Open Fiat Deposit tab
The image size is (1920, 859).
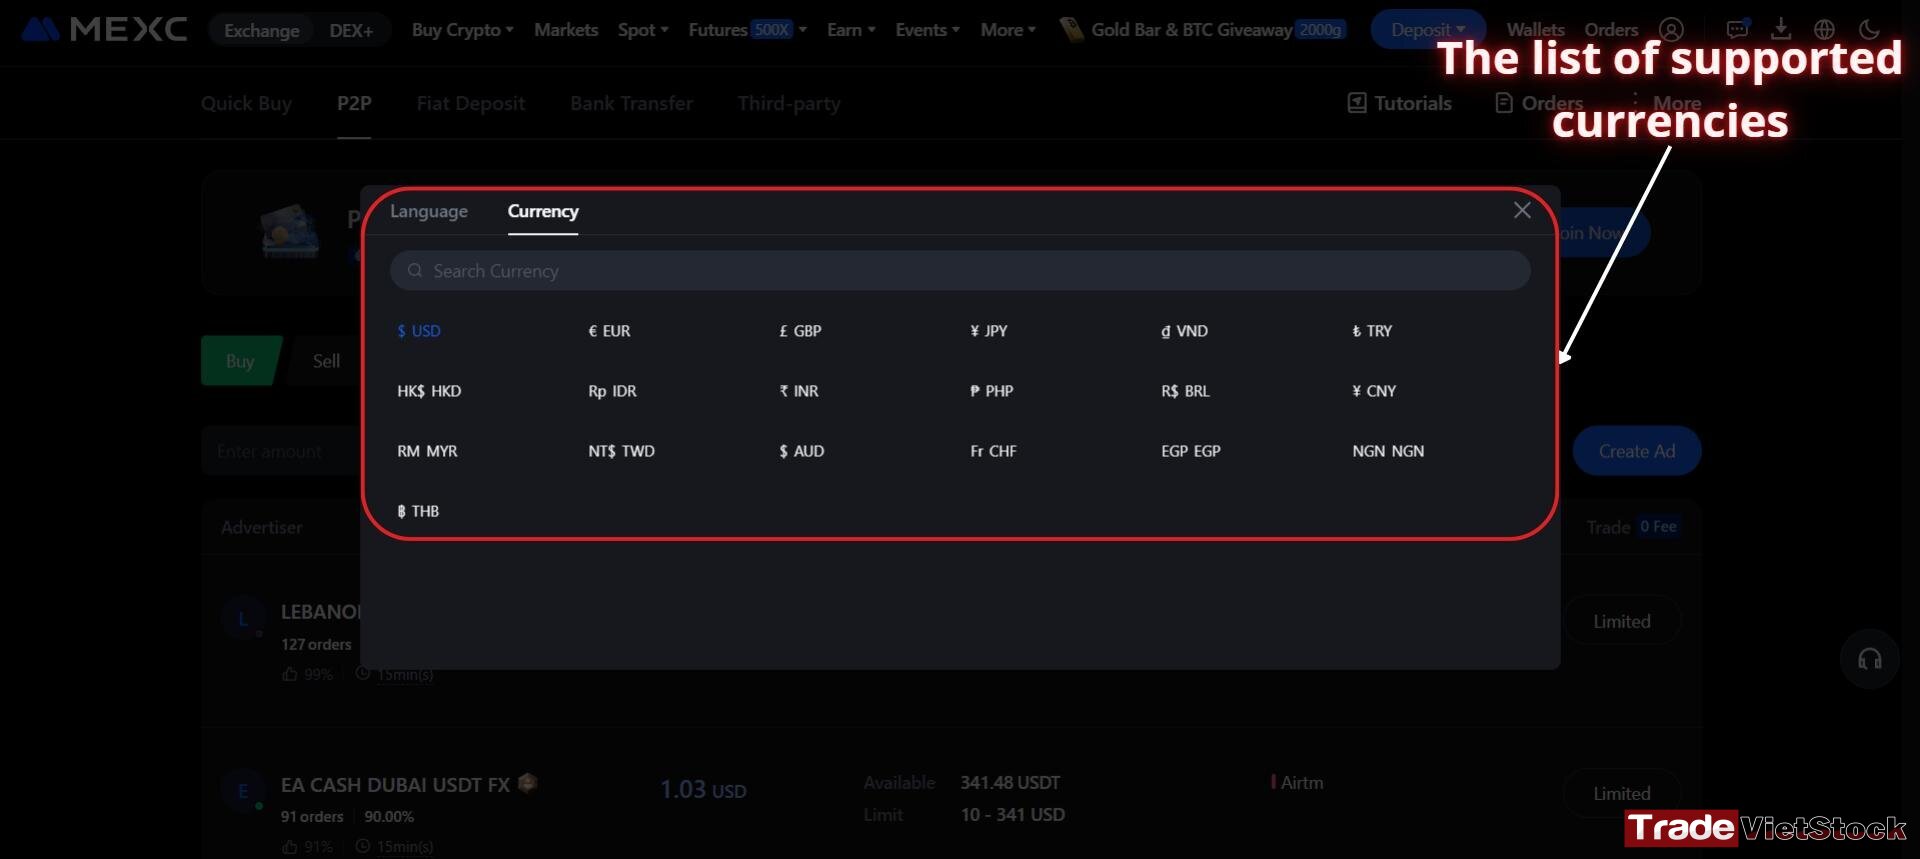point(470,103)
